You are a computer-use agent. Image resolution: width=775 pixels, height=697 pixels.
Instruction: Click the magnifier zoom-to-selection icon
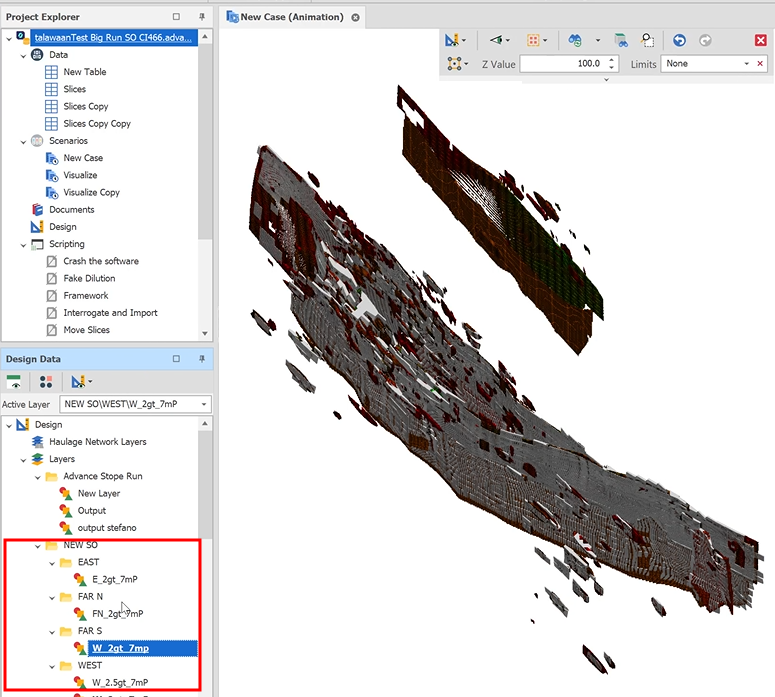point(648,41)
